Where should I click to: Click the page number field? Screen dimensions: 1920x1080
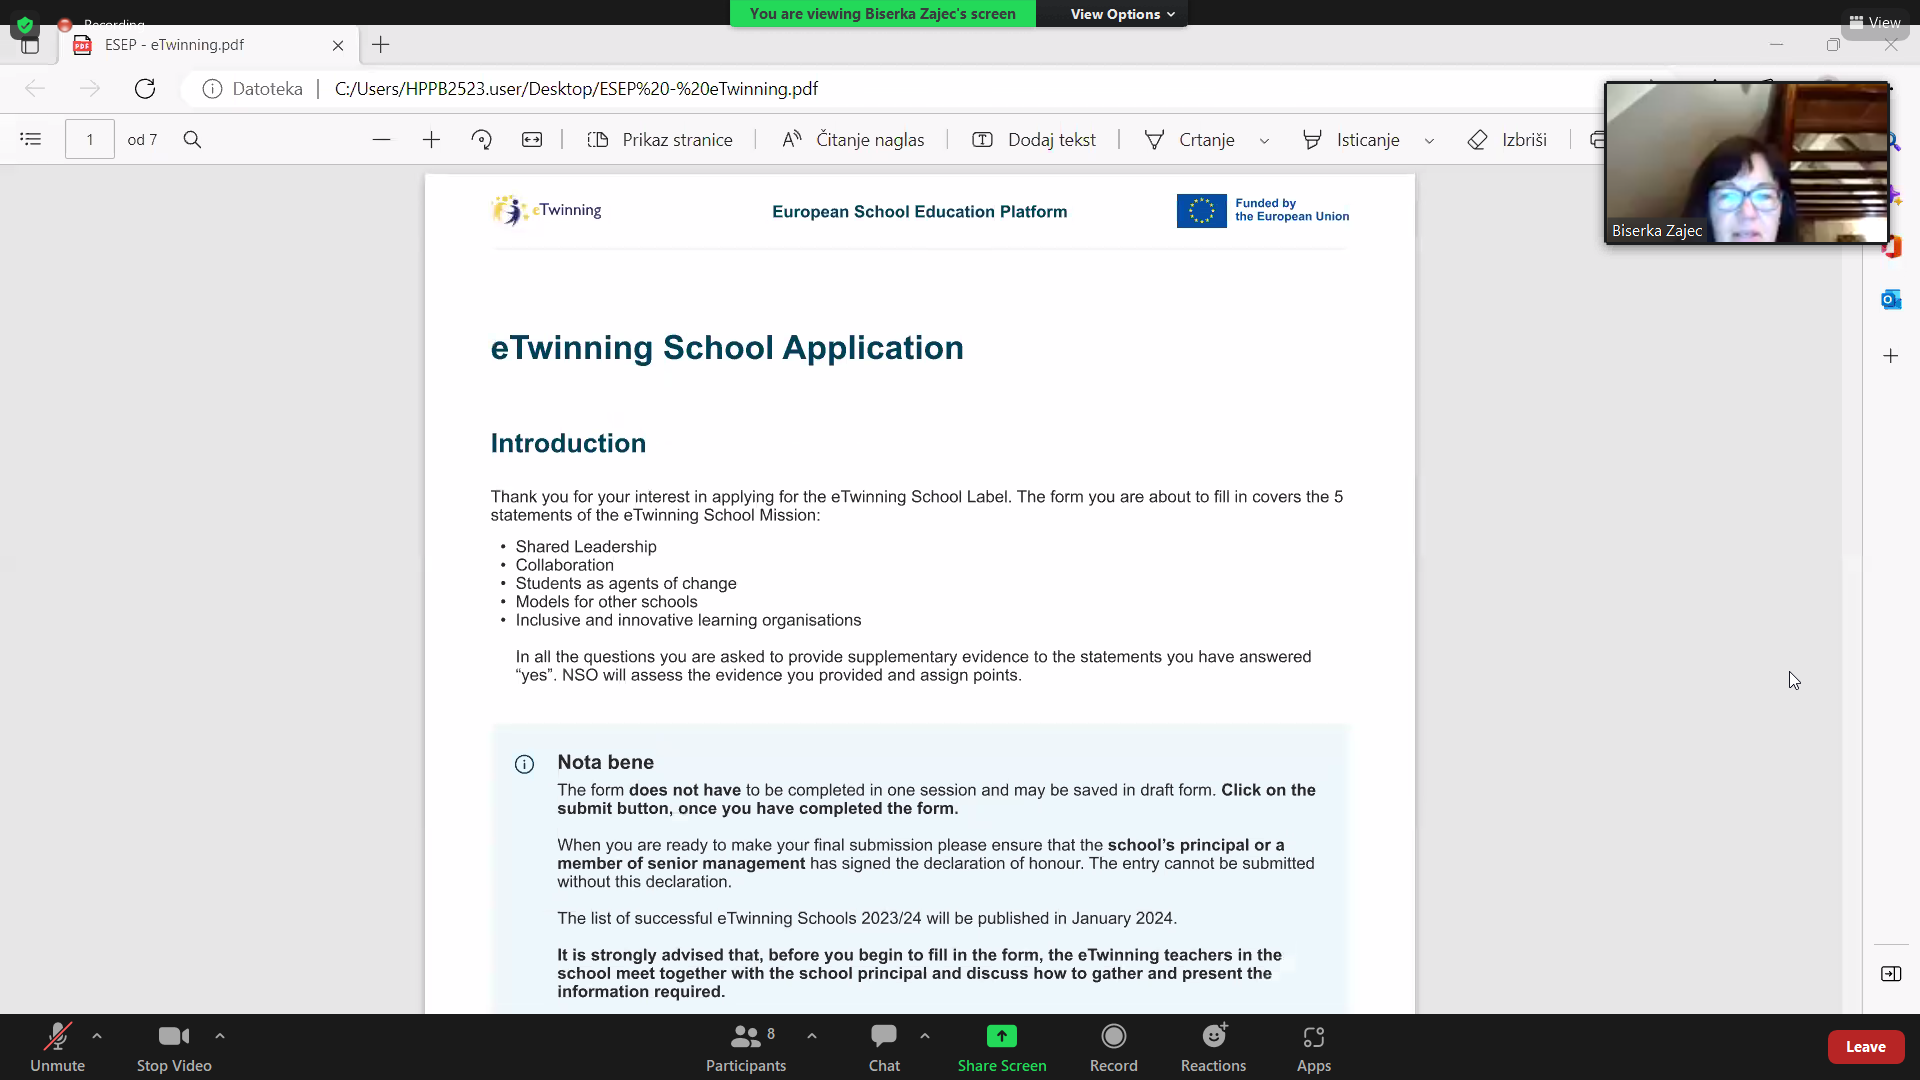(x=90, y=140)
